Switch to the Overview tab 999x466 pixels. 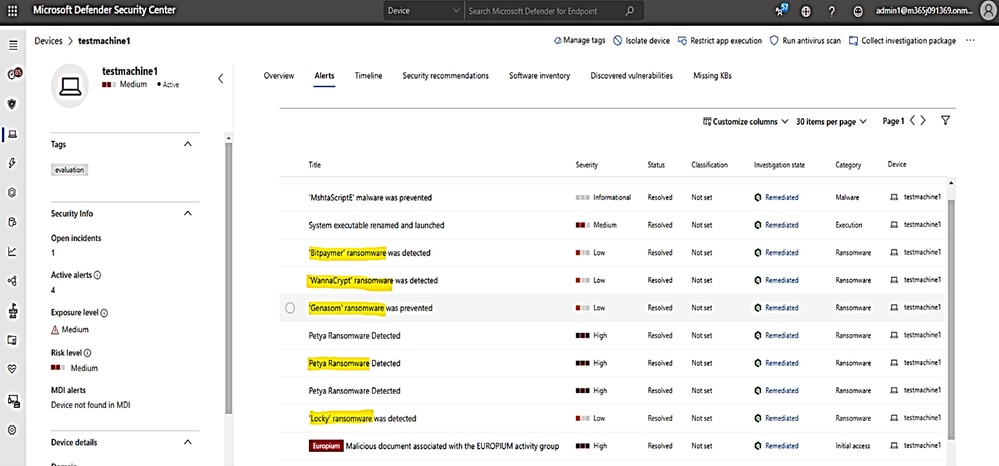pyautogui.click(x=279, y=75)
